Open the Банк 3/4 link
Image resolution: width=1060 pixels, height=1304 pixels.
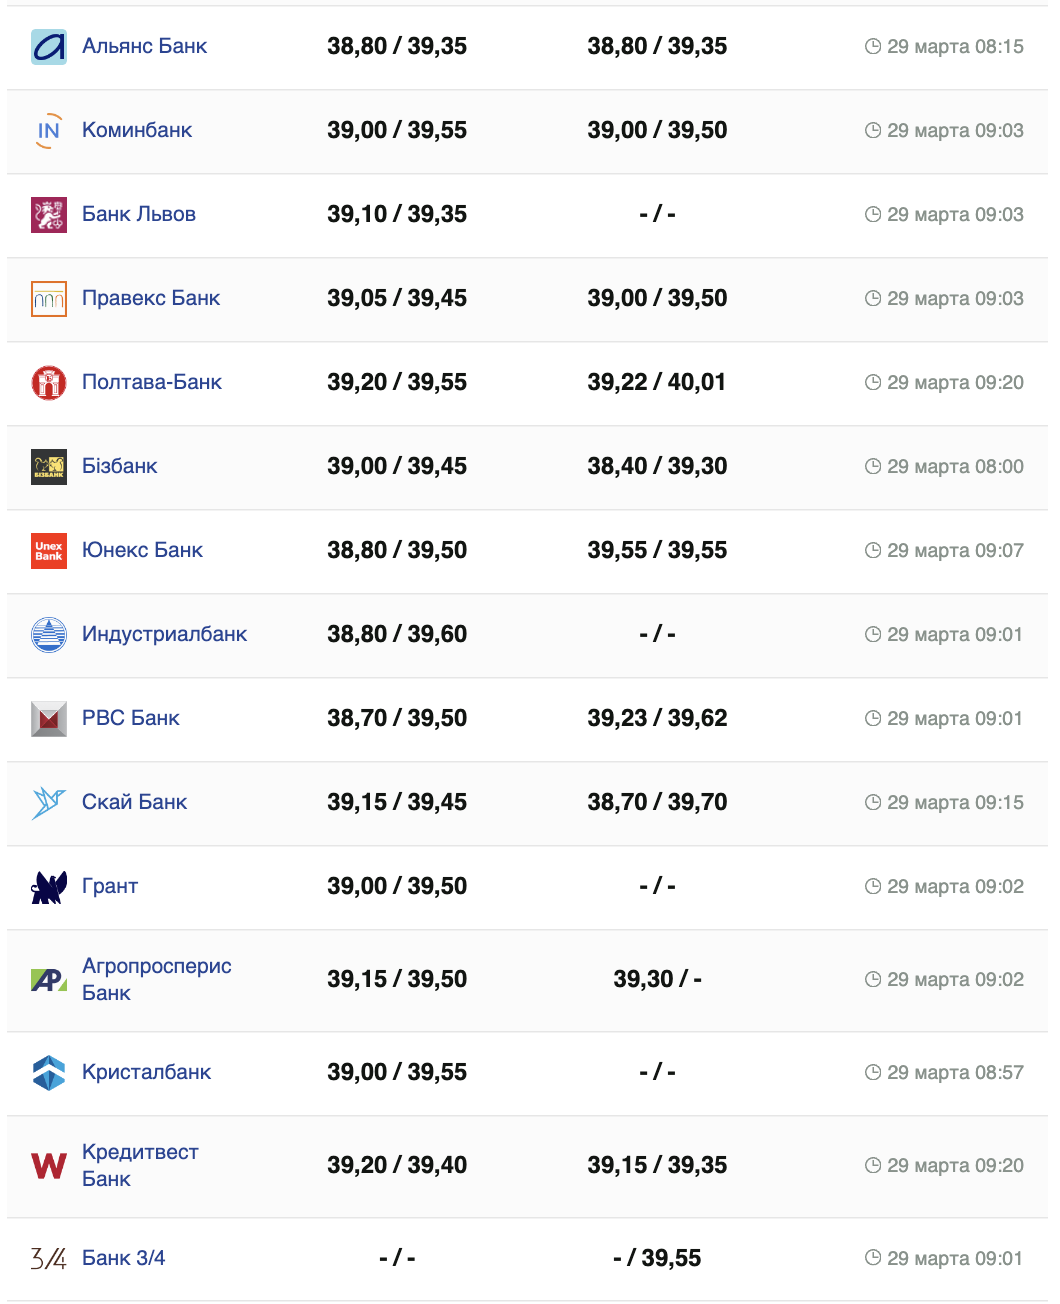click(123, 1258)
